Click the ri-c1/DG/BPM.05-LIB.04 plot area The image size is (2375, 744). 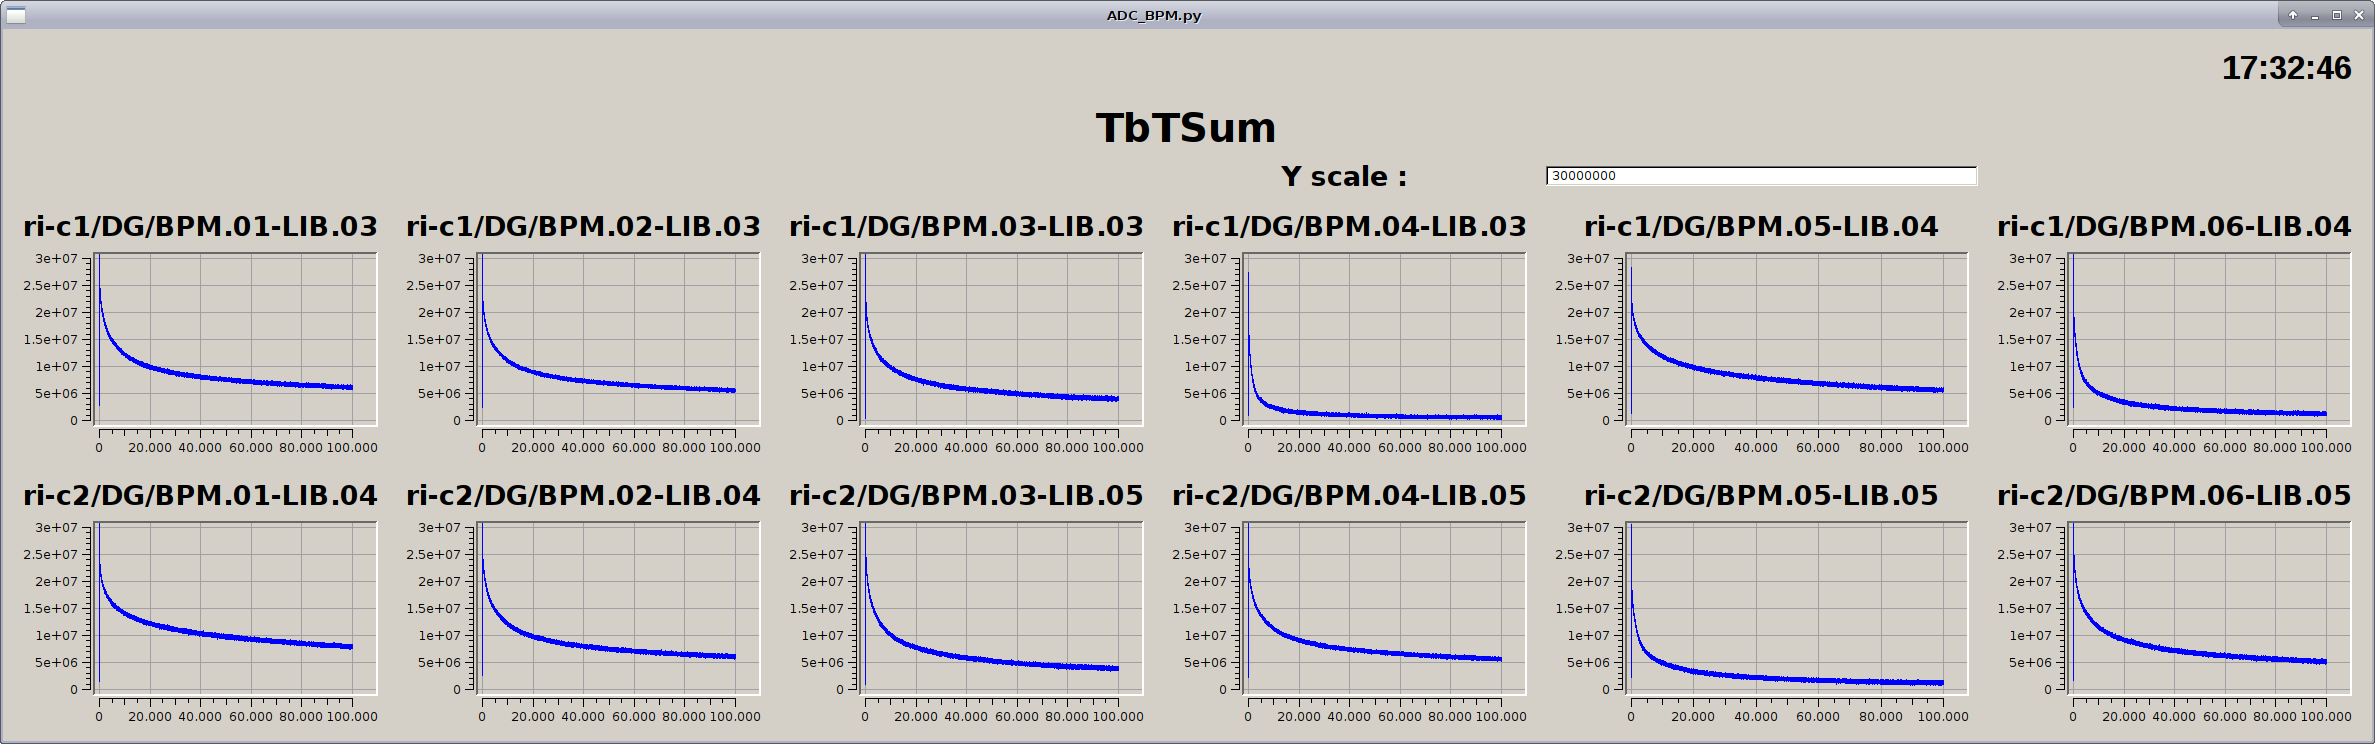pos(1796,339)
